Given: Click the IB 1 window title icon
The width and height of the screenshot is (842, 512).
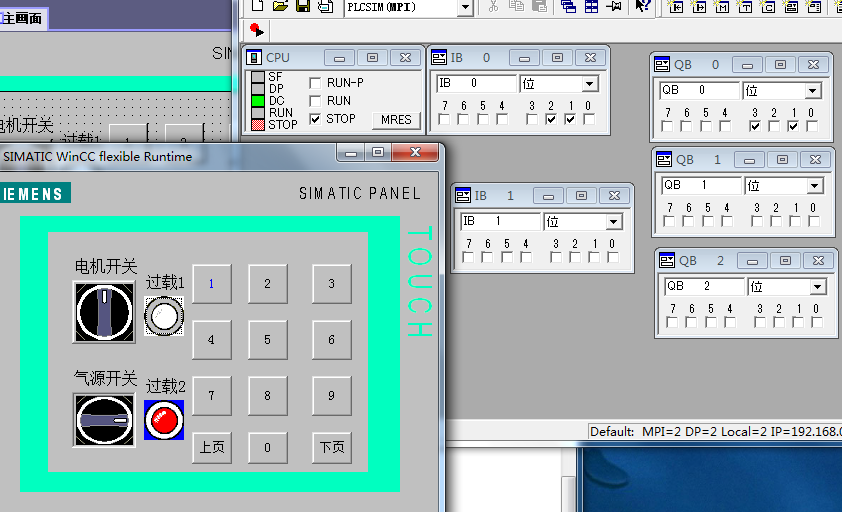Looking at the screenshot, I should [463, 196].
